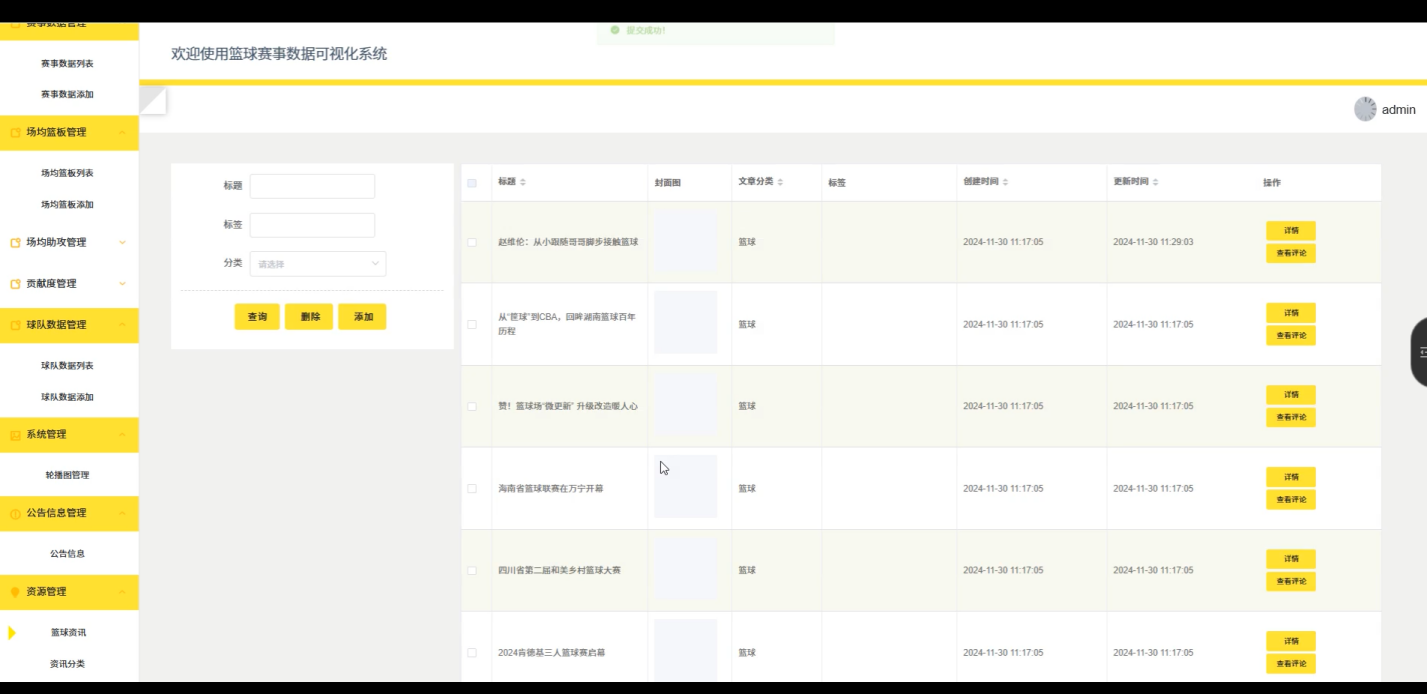Select 公告信息 submenu item
The height and width of the screenshot is (694, 1427).
pyautogui.click(x=67, y=553)
